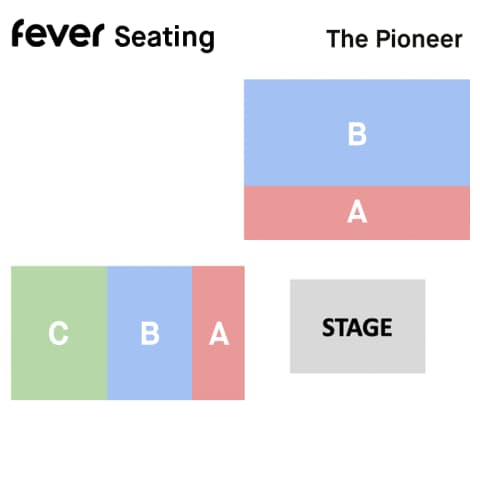Viewport: 480px width, 480px height.
Task: Select the green section C
Action: [x=59, y=333]
